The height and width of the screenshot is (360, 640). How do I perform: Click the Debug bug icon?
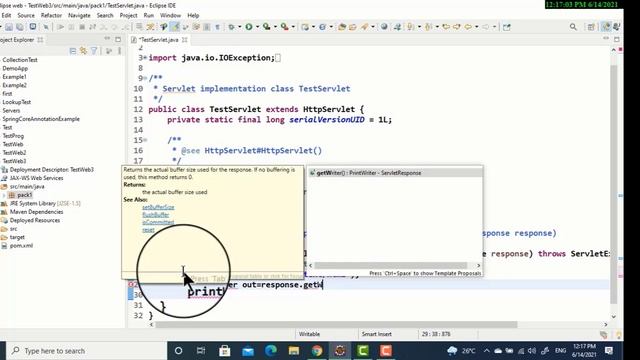[x=231, y=27]
